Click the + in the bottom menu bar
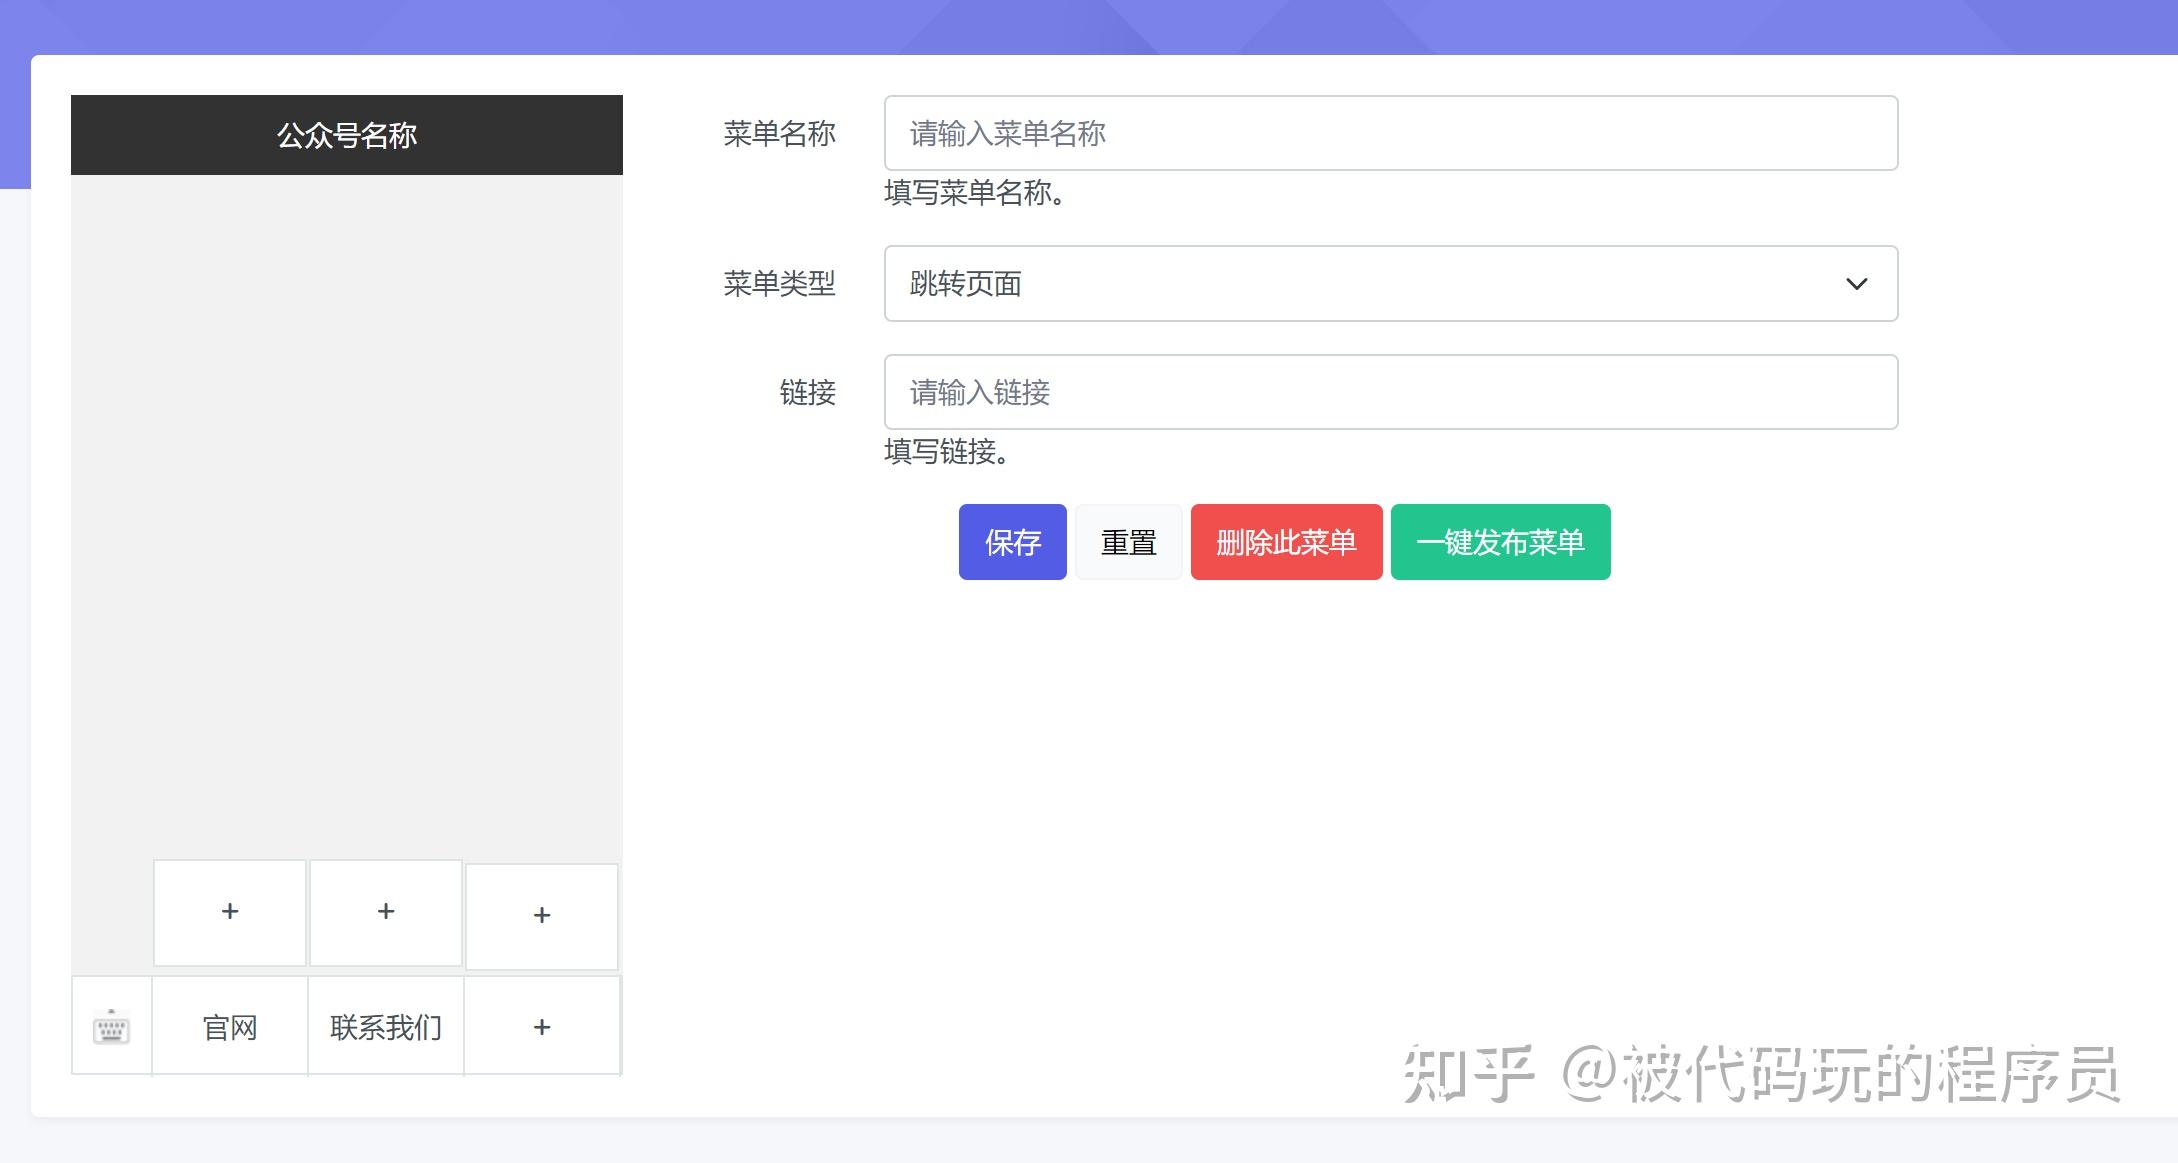 (541, 1026)
